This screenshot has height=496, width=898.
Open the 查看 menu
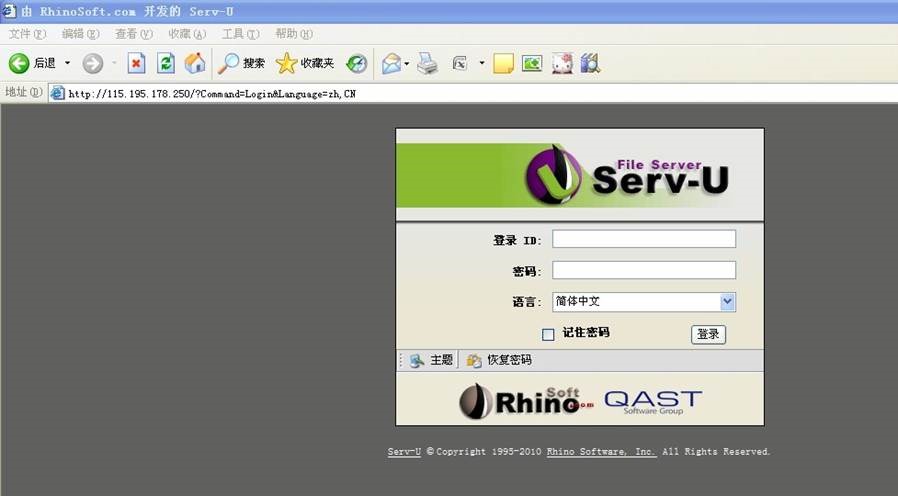(x=133, y=34)
